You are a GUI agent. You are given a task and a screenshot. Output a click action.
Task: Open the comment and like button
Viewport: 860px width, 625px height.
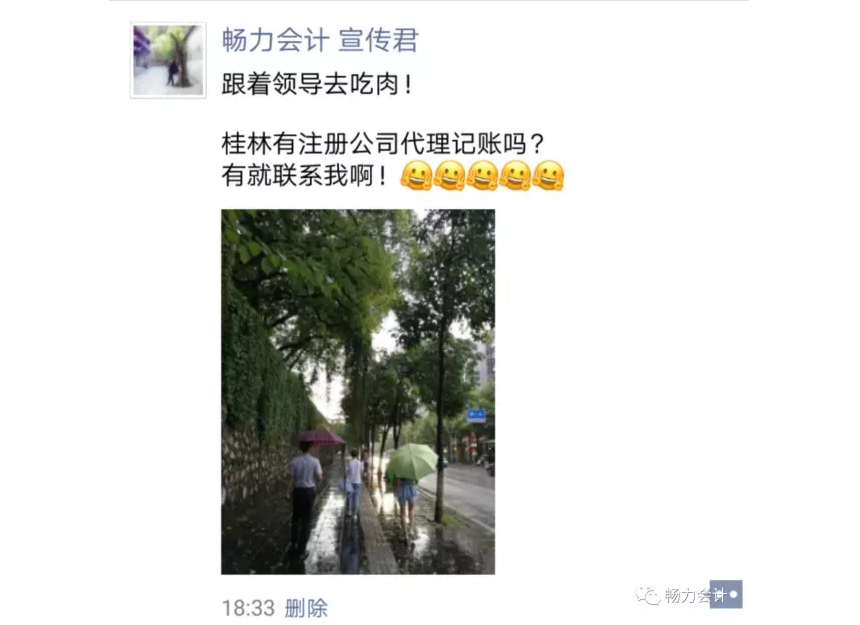click(726, 594)
